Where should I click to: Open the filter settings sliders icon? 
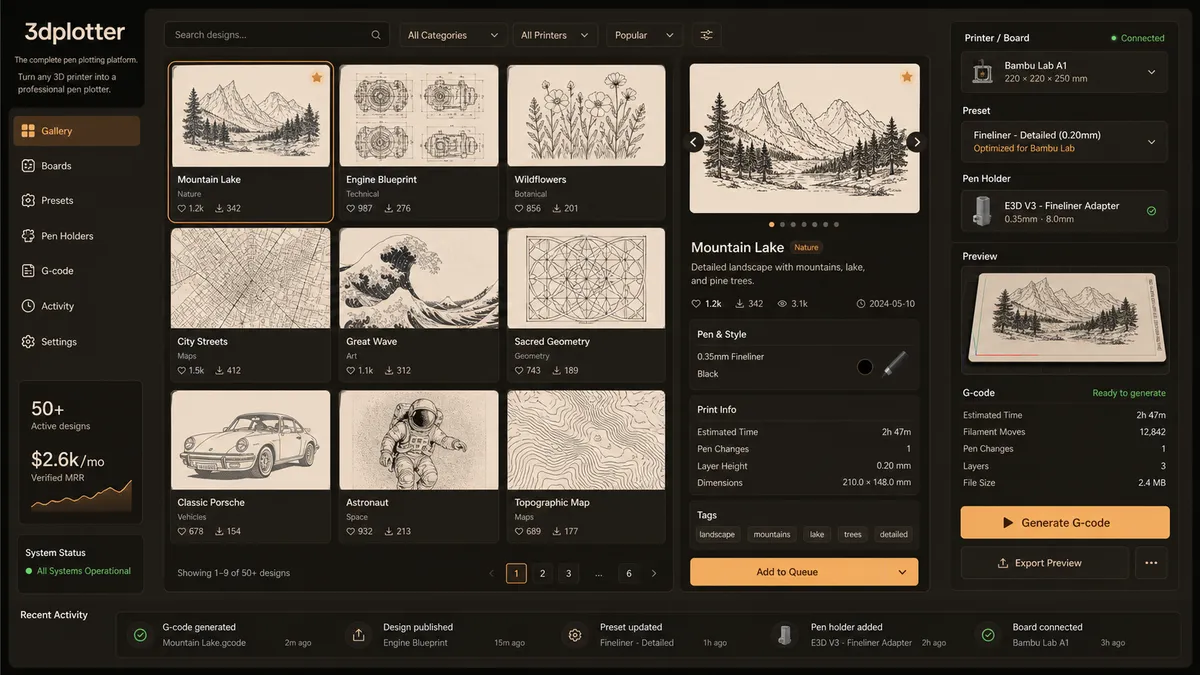coord(707,35)
